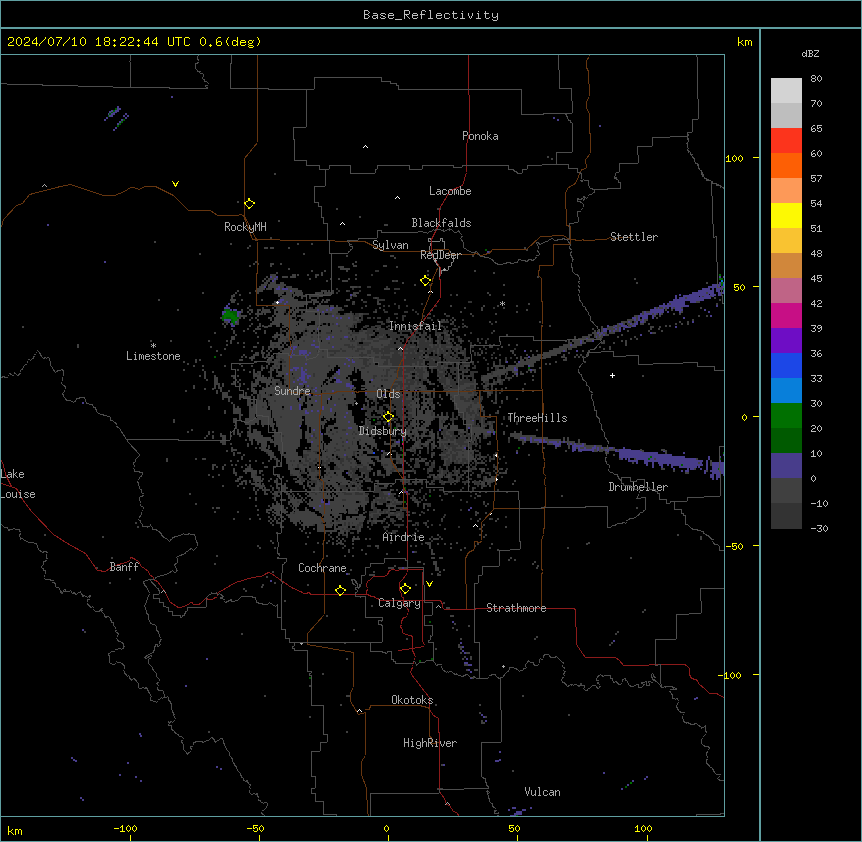Image resolution: width=862 pixels, height=842 pixels.
Task: Select the yellow diamond marker above Calgary label
Action: point(405,589)
